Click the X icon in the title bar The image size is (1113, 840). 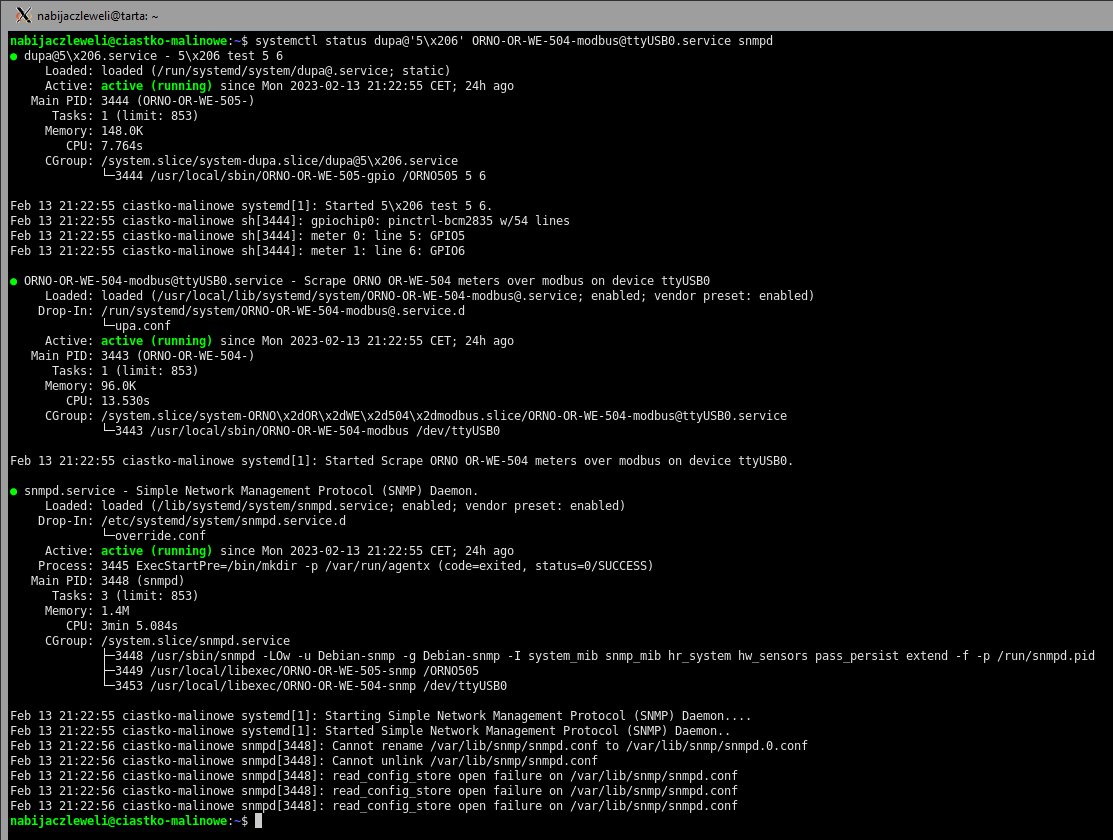(23, 15)
